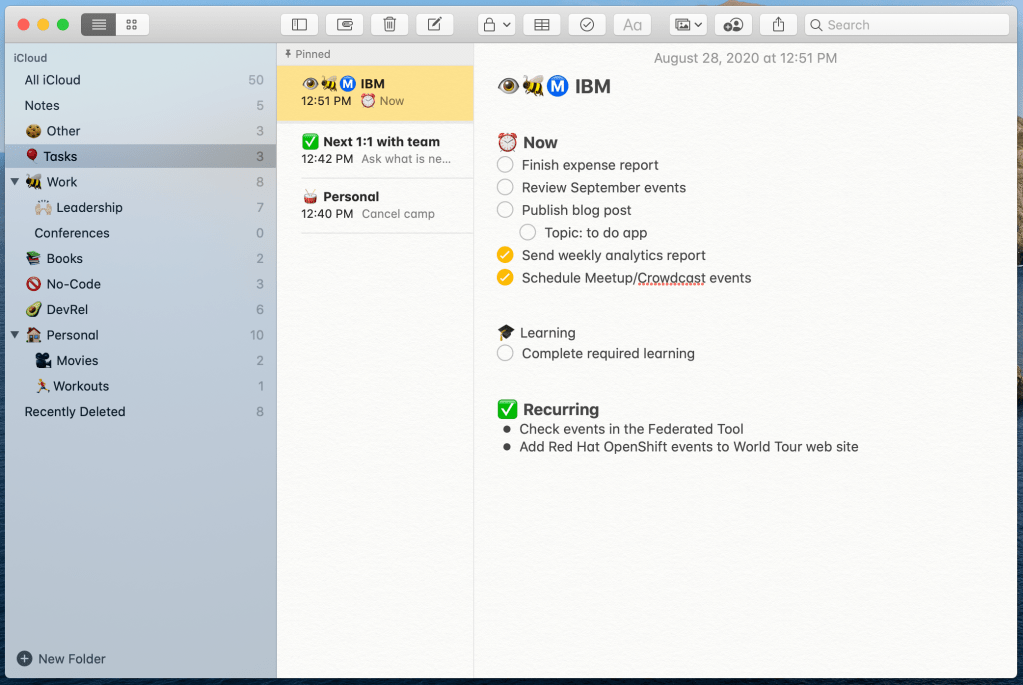Click New Folder button
The height and width of the screenshot is (685, 1023).
tap(61, 659)
